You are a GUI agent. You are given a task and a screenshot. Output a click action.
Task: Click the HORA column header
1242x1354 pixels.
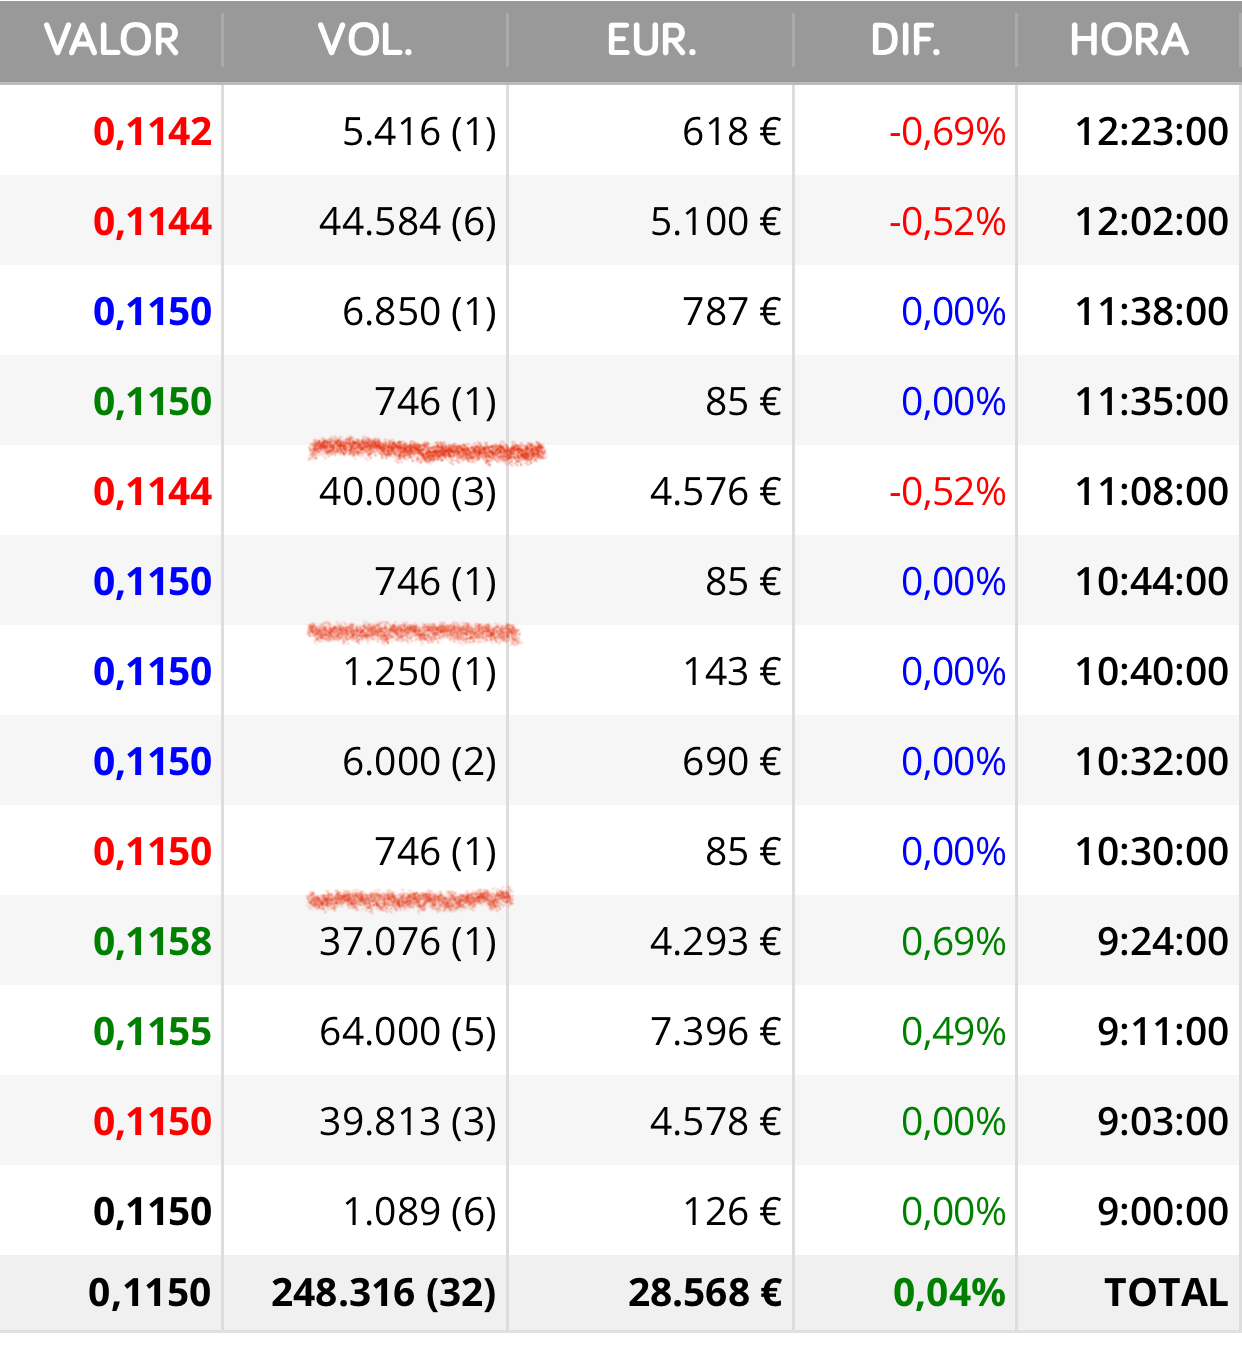tap(1129, 41)
